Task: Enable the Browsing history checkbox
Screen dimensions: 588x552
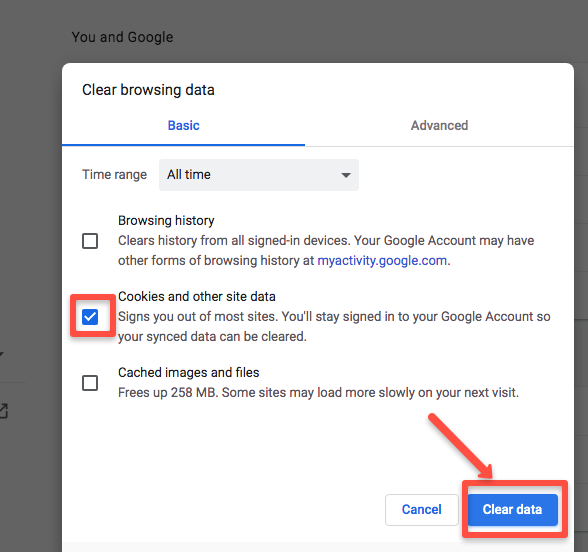Action: coord(90,241)
